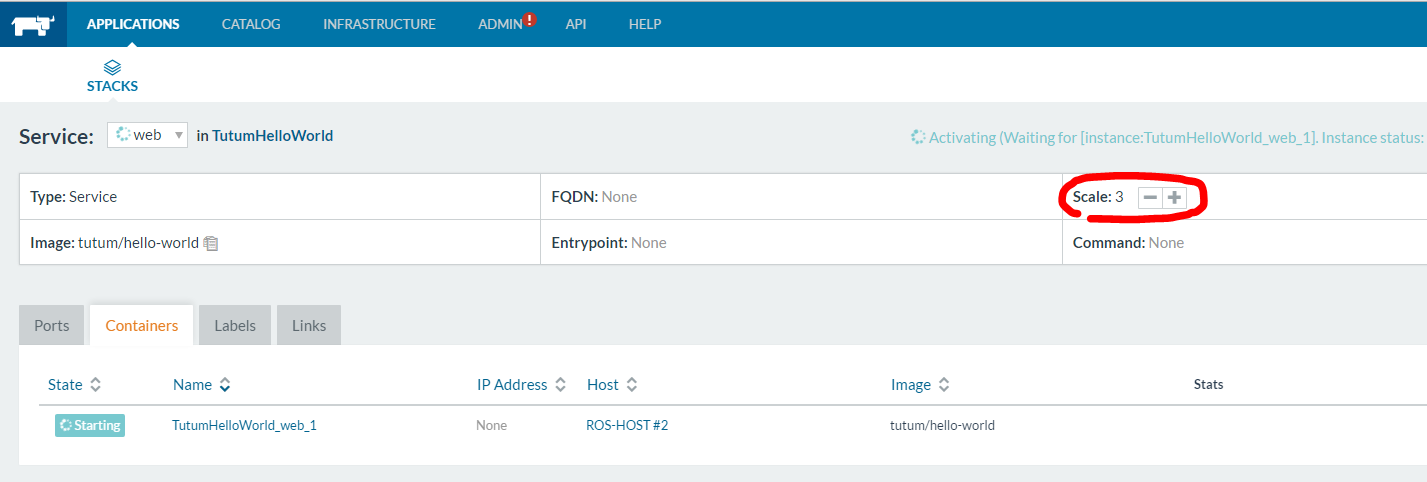Increase scale with the plus button
The height and width of the screenshot is (482, 1427).
pos(1174,198)
